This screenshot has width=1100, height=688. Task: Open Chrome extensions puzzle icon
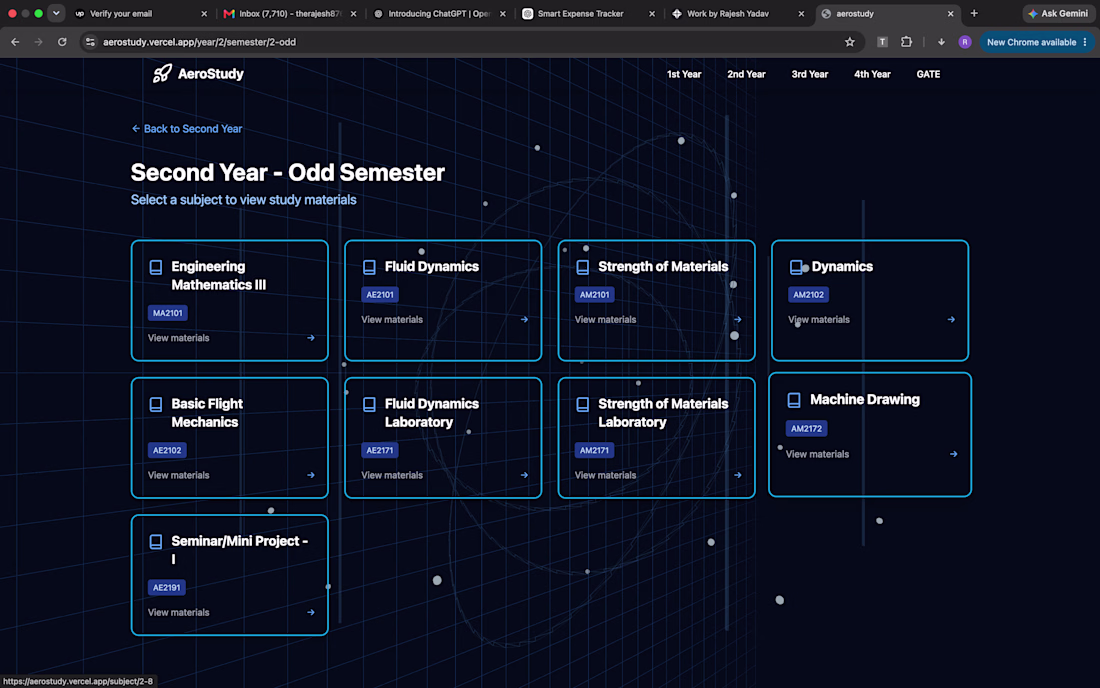point(906,42)
